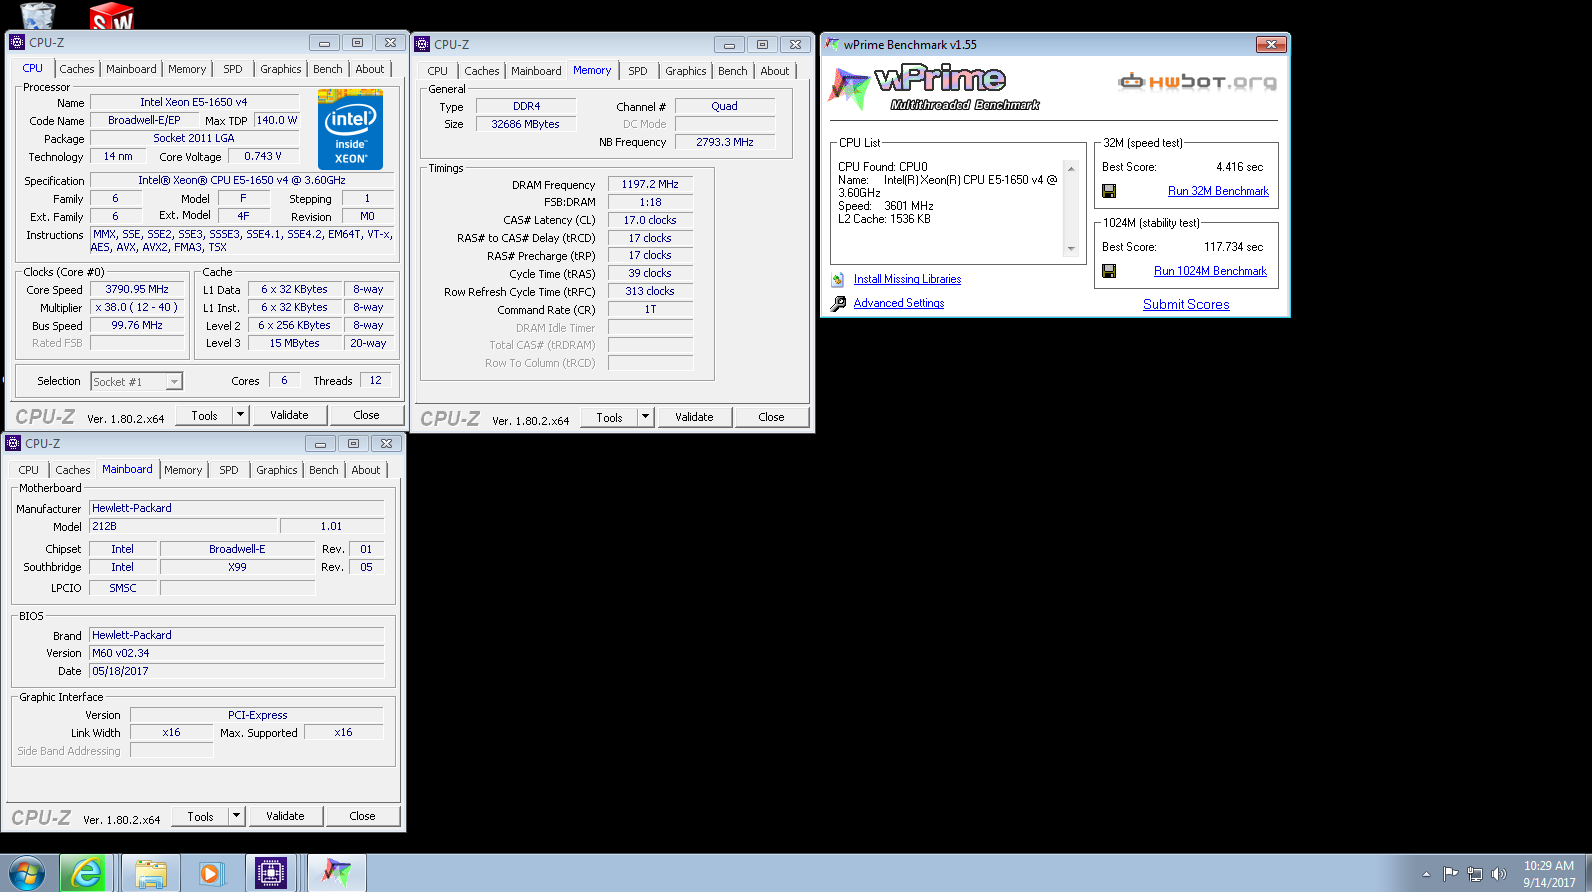Click CPU-Z icon in CPU window title bar
Screen dimensions: 1592x892
17,42
